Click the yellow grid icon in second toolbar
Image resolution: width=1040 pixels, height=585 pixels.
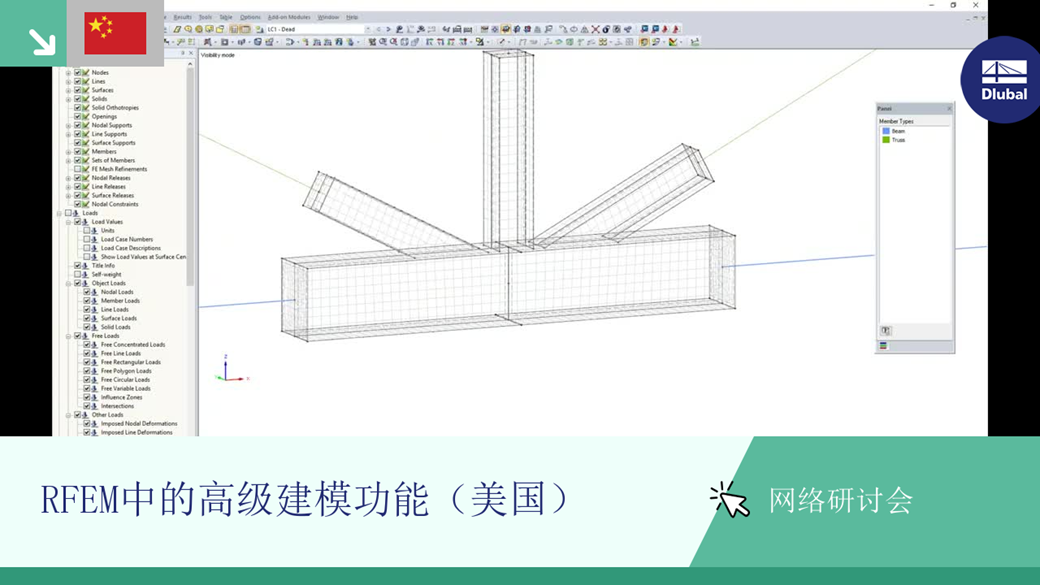click(603, 42)
